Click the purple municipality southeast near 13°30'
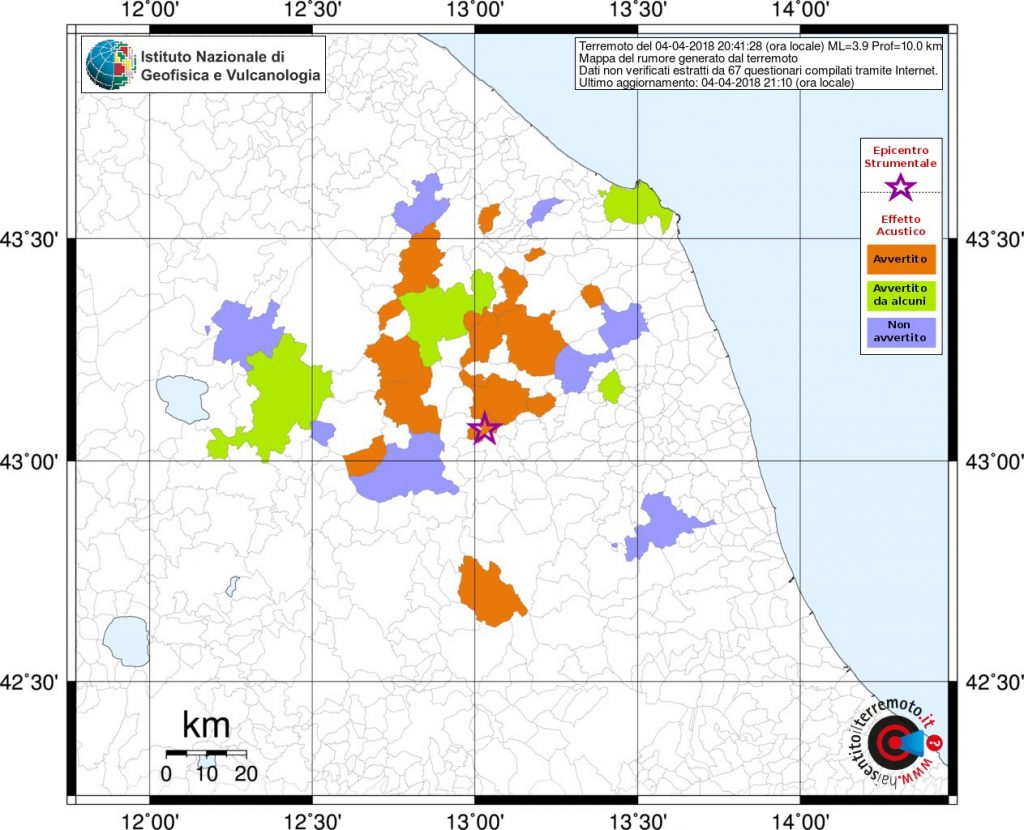Image resolution: width=1024 pixels, height=830 pixels. pos(665,524)
